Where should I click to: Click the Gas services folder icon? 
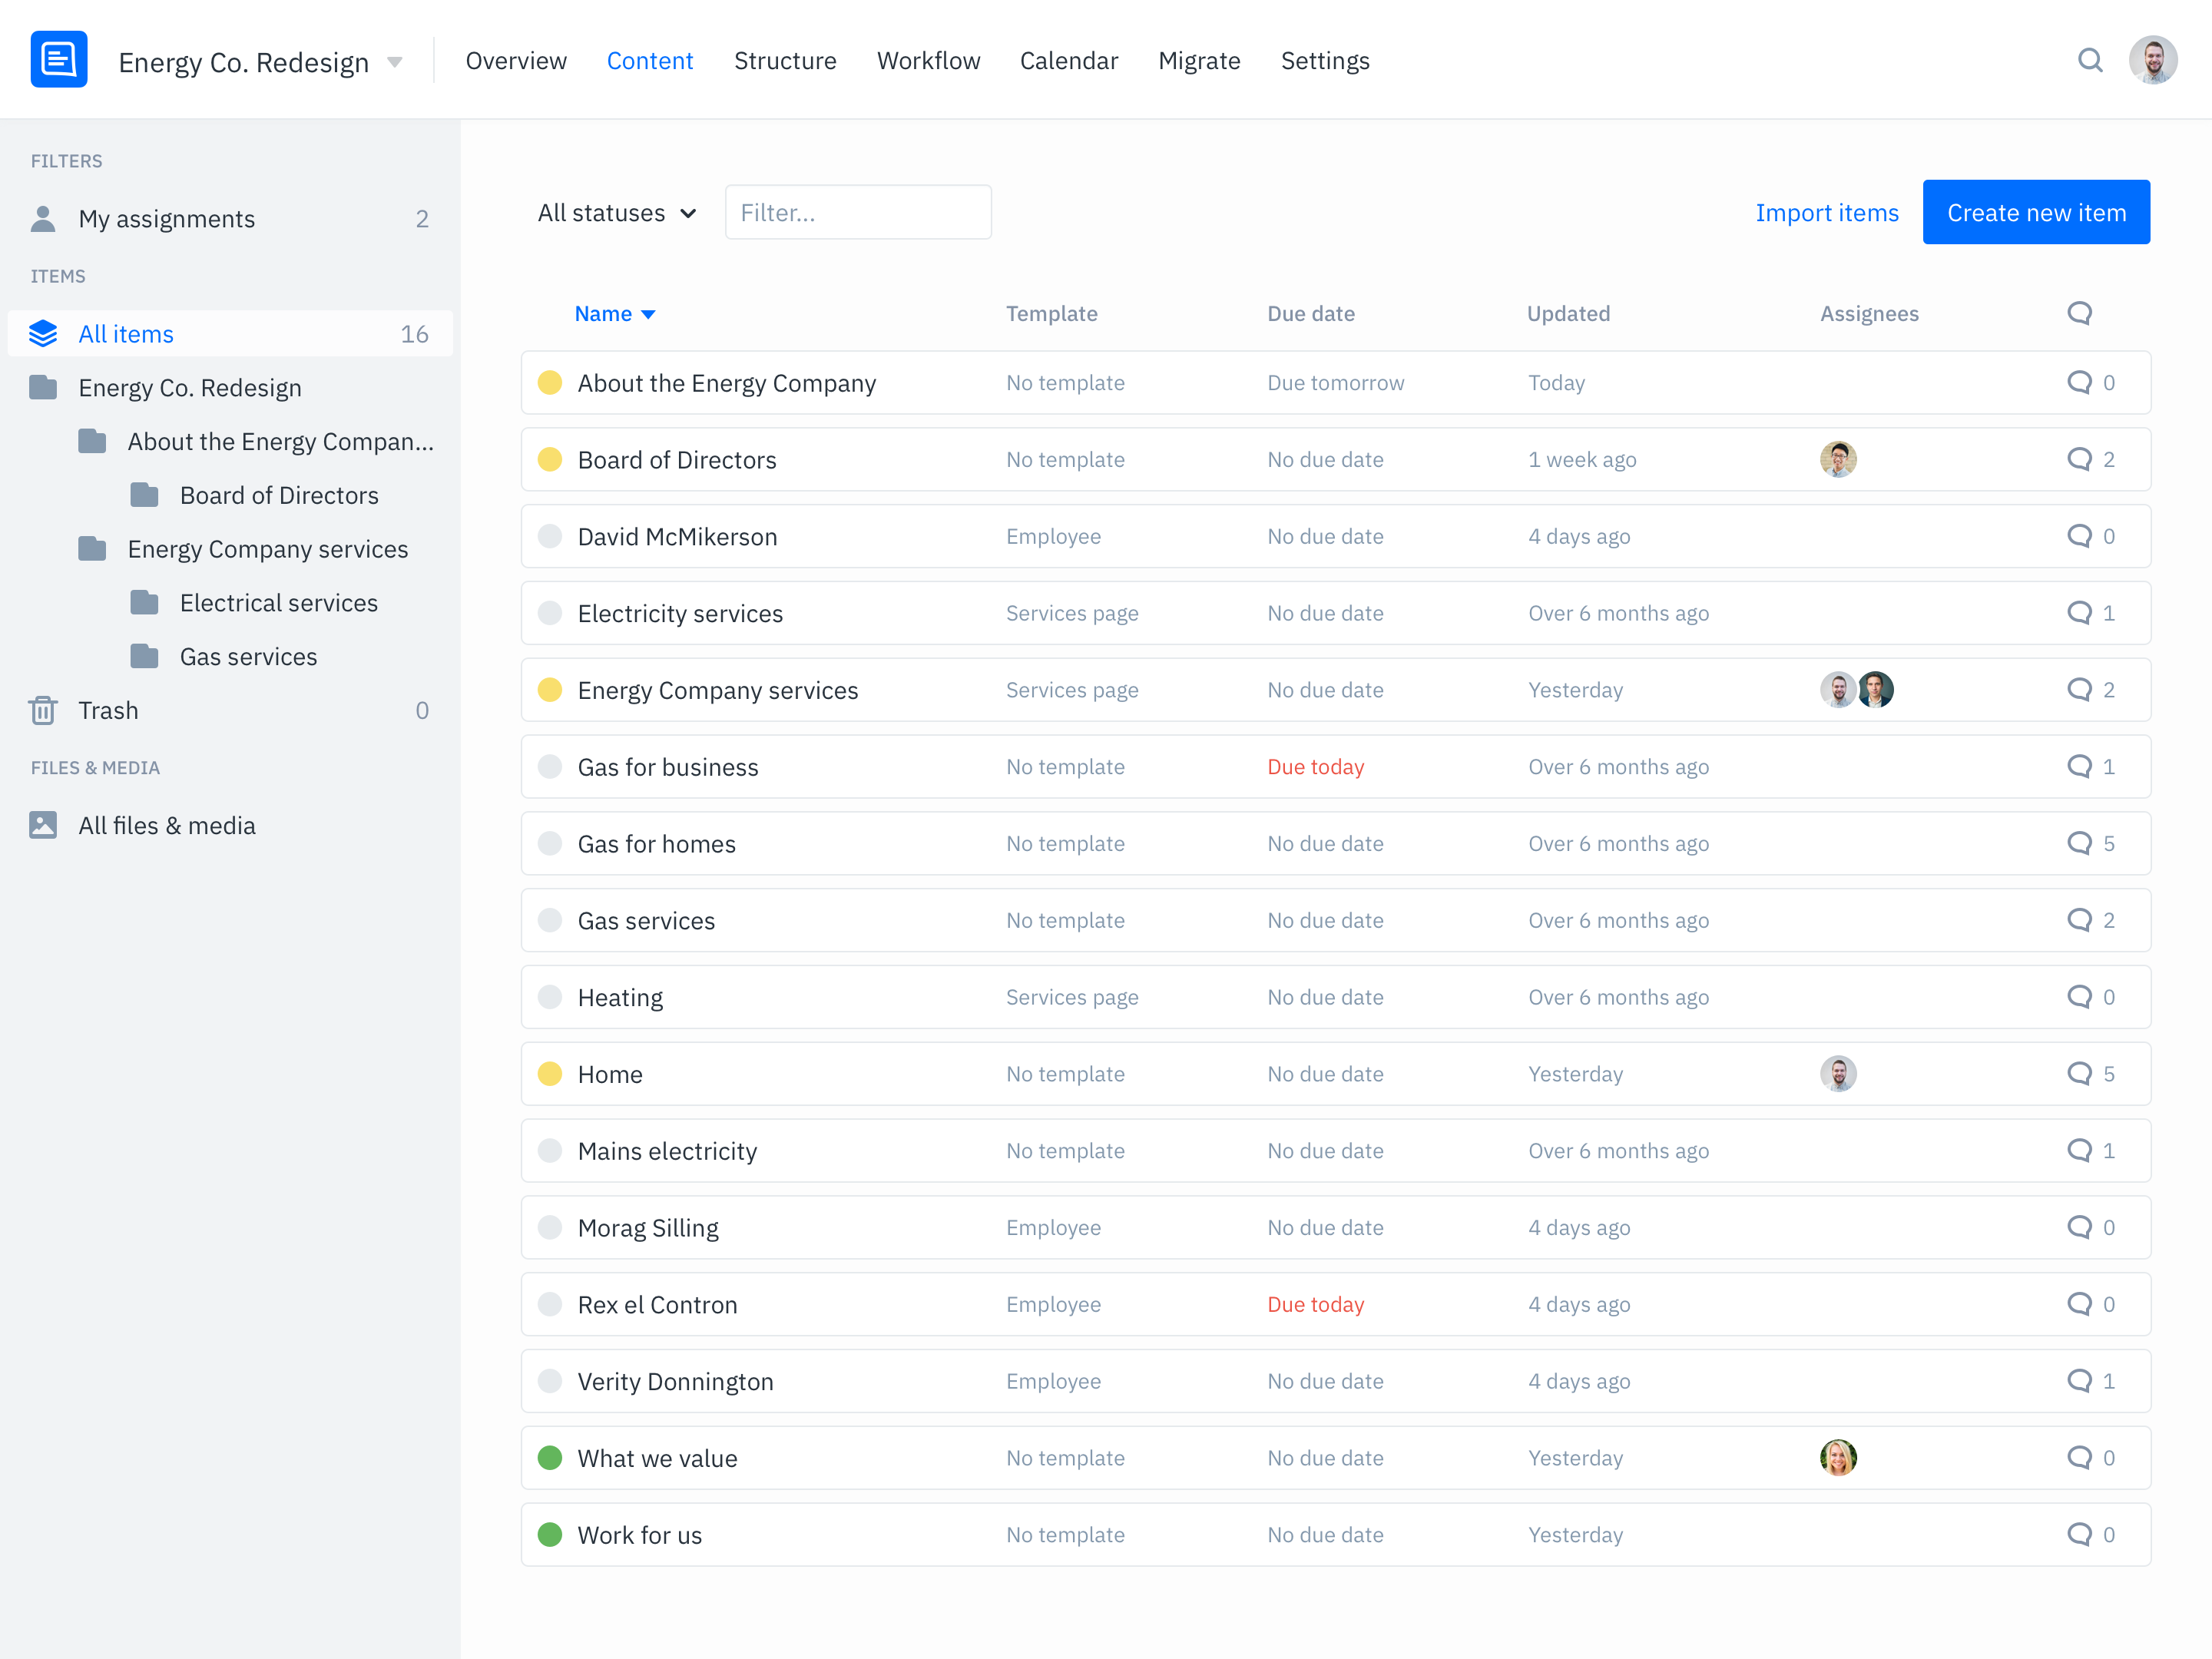pos(145,656)
